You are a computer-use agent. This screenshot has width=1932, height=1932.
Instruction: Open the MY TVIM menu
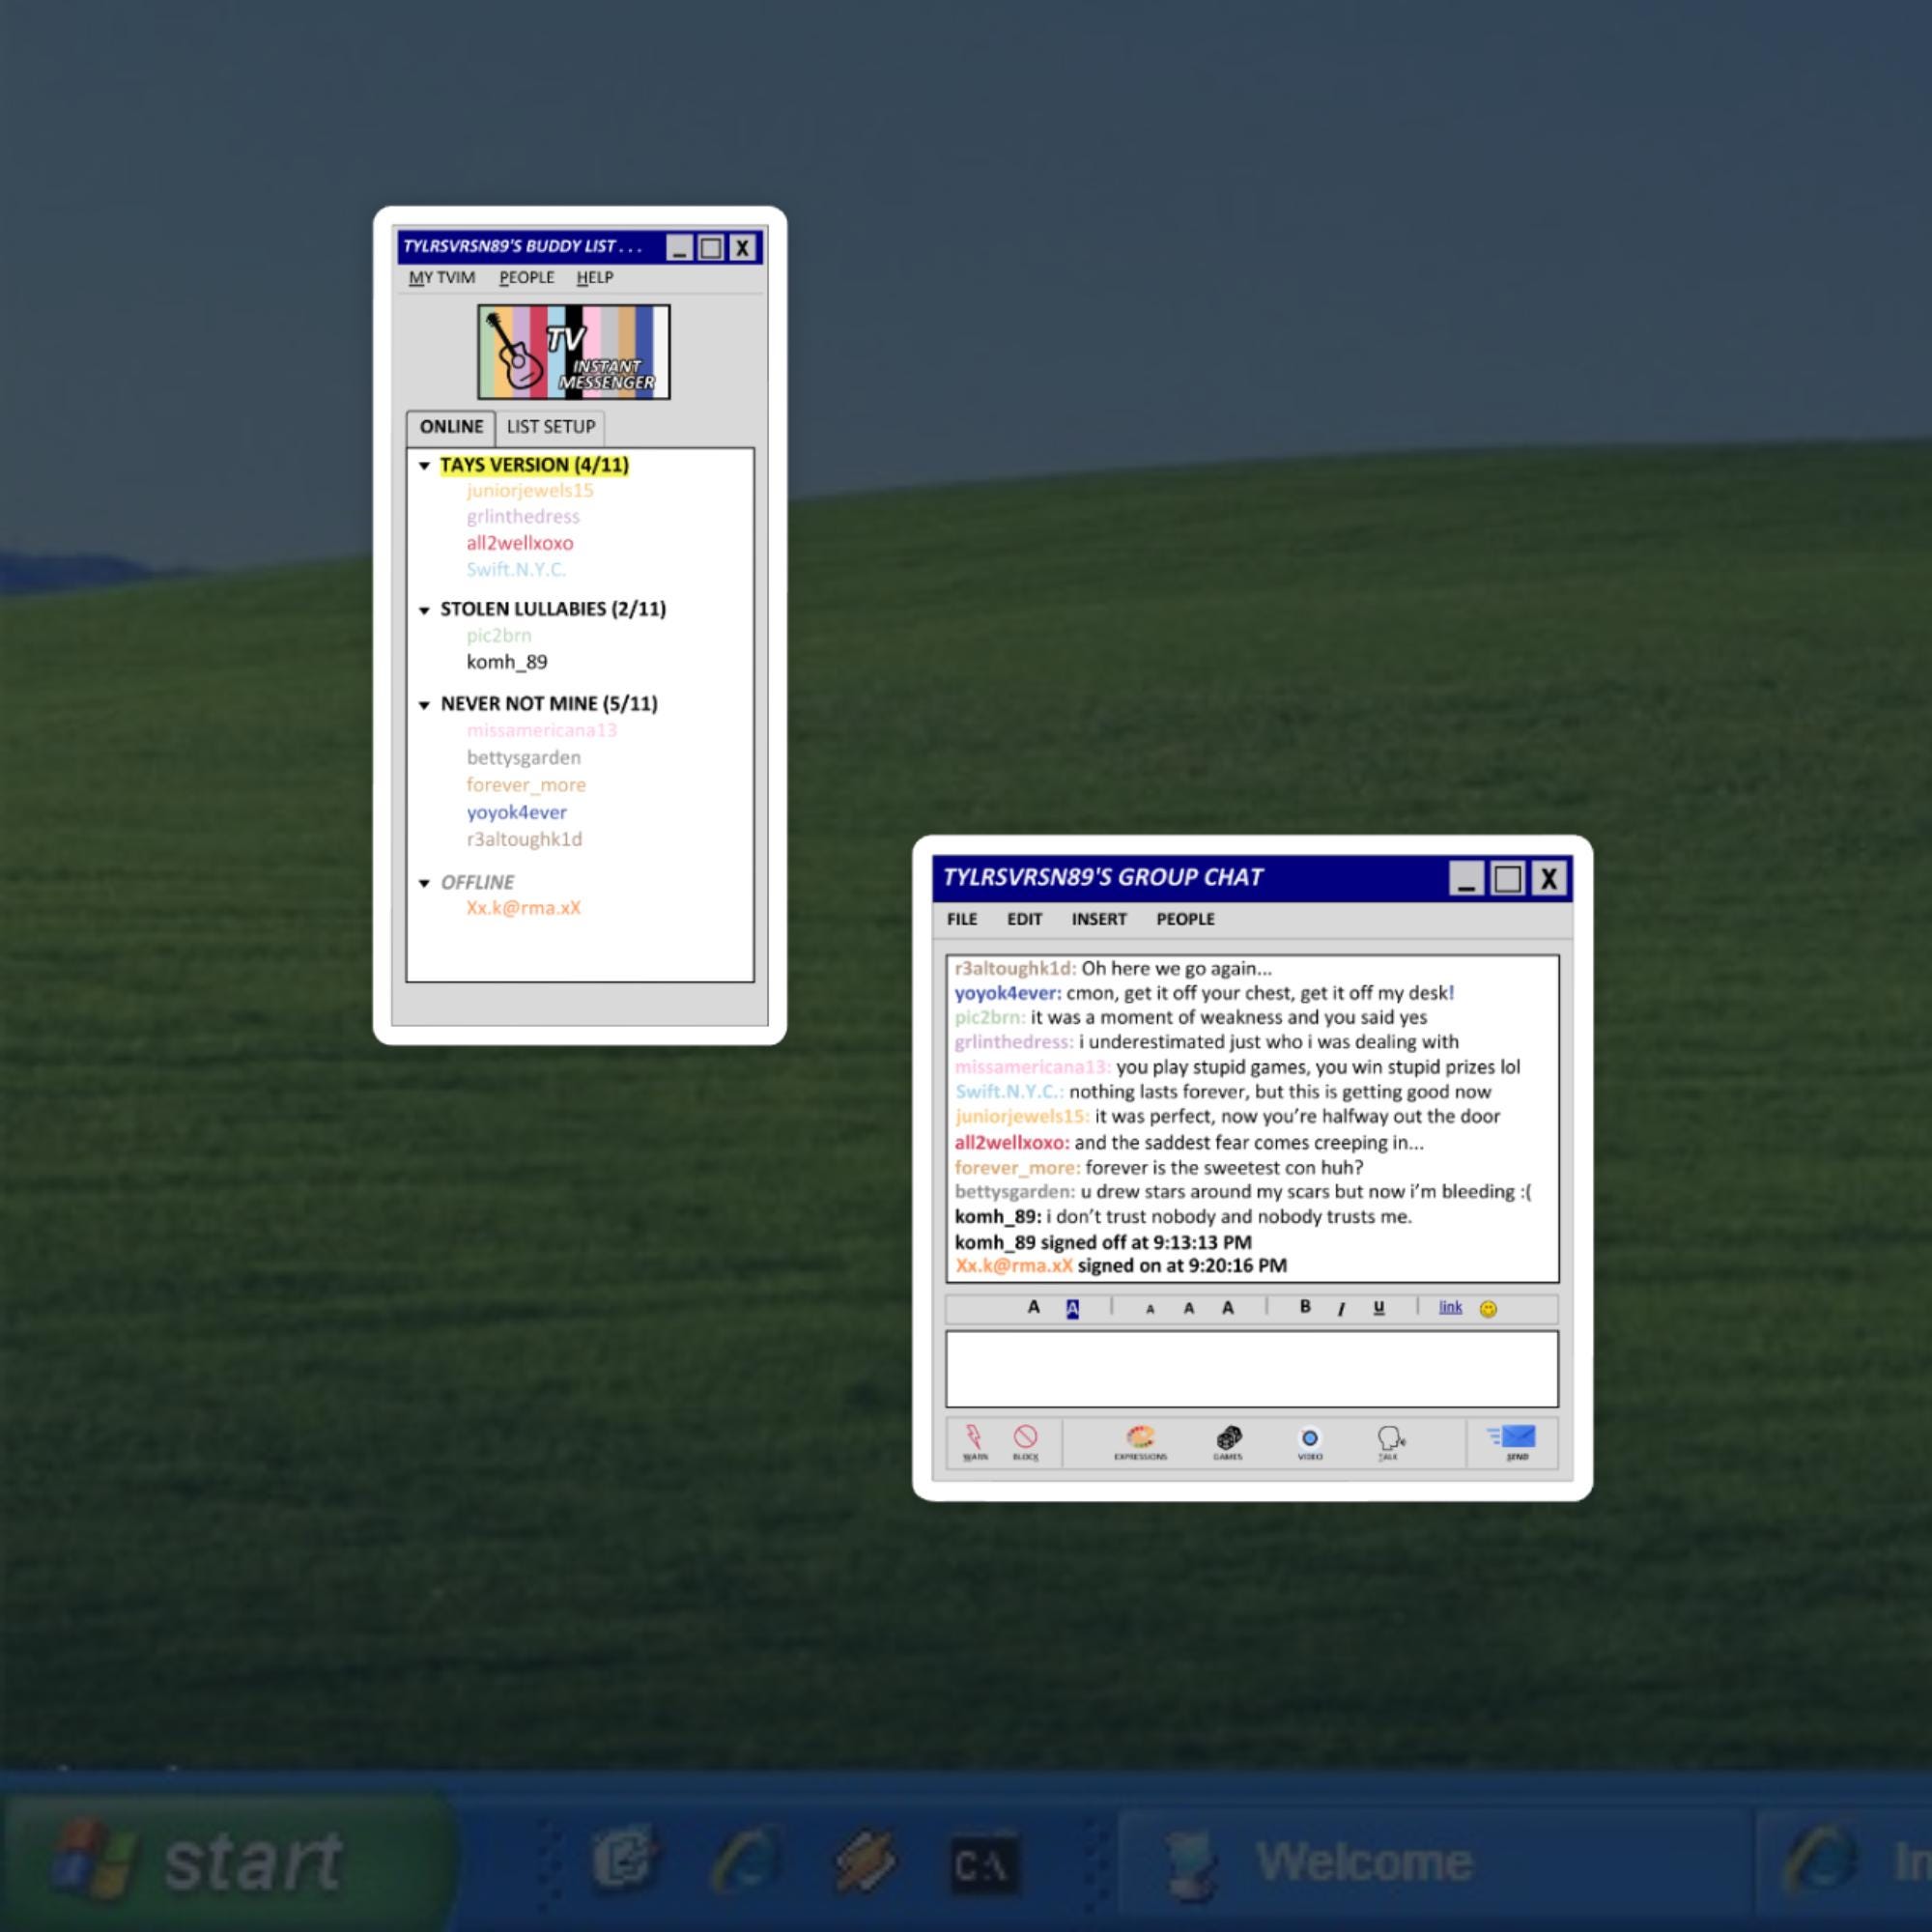pos(442,278)
